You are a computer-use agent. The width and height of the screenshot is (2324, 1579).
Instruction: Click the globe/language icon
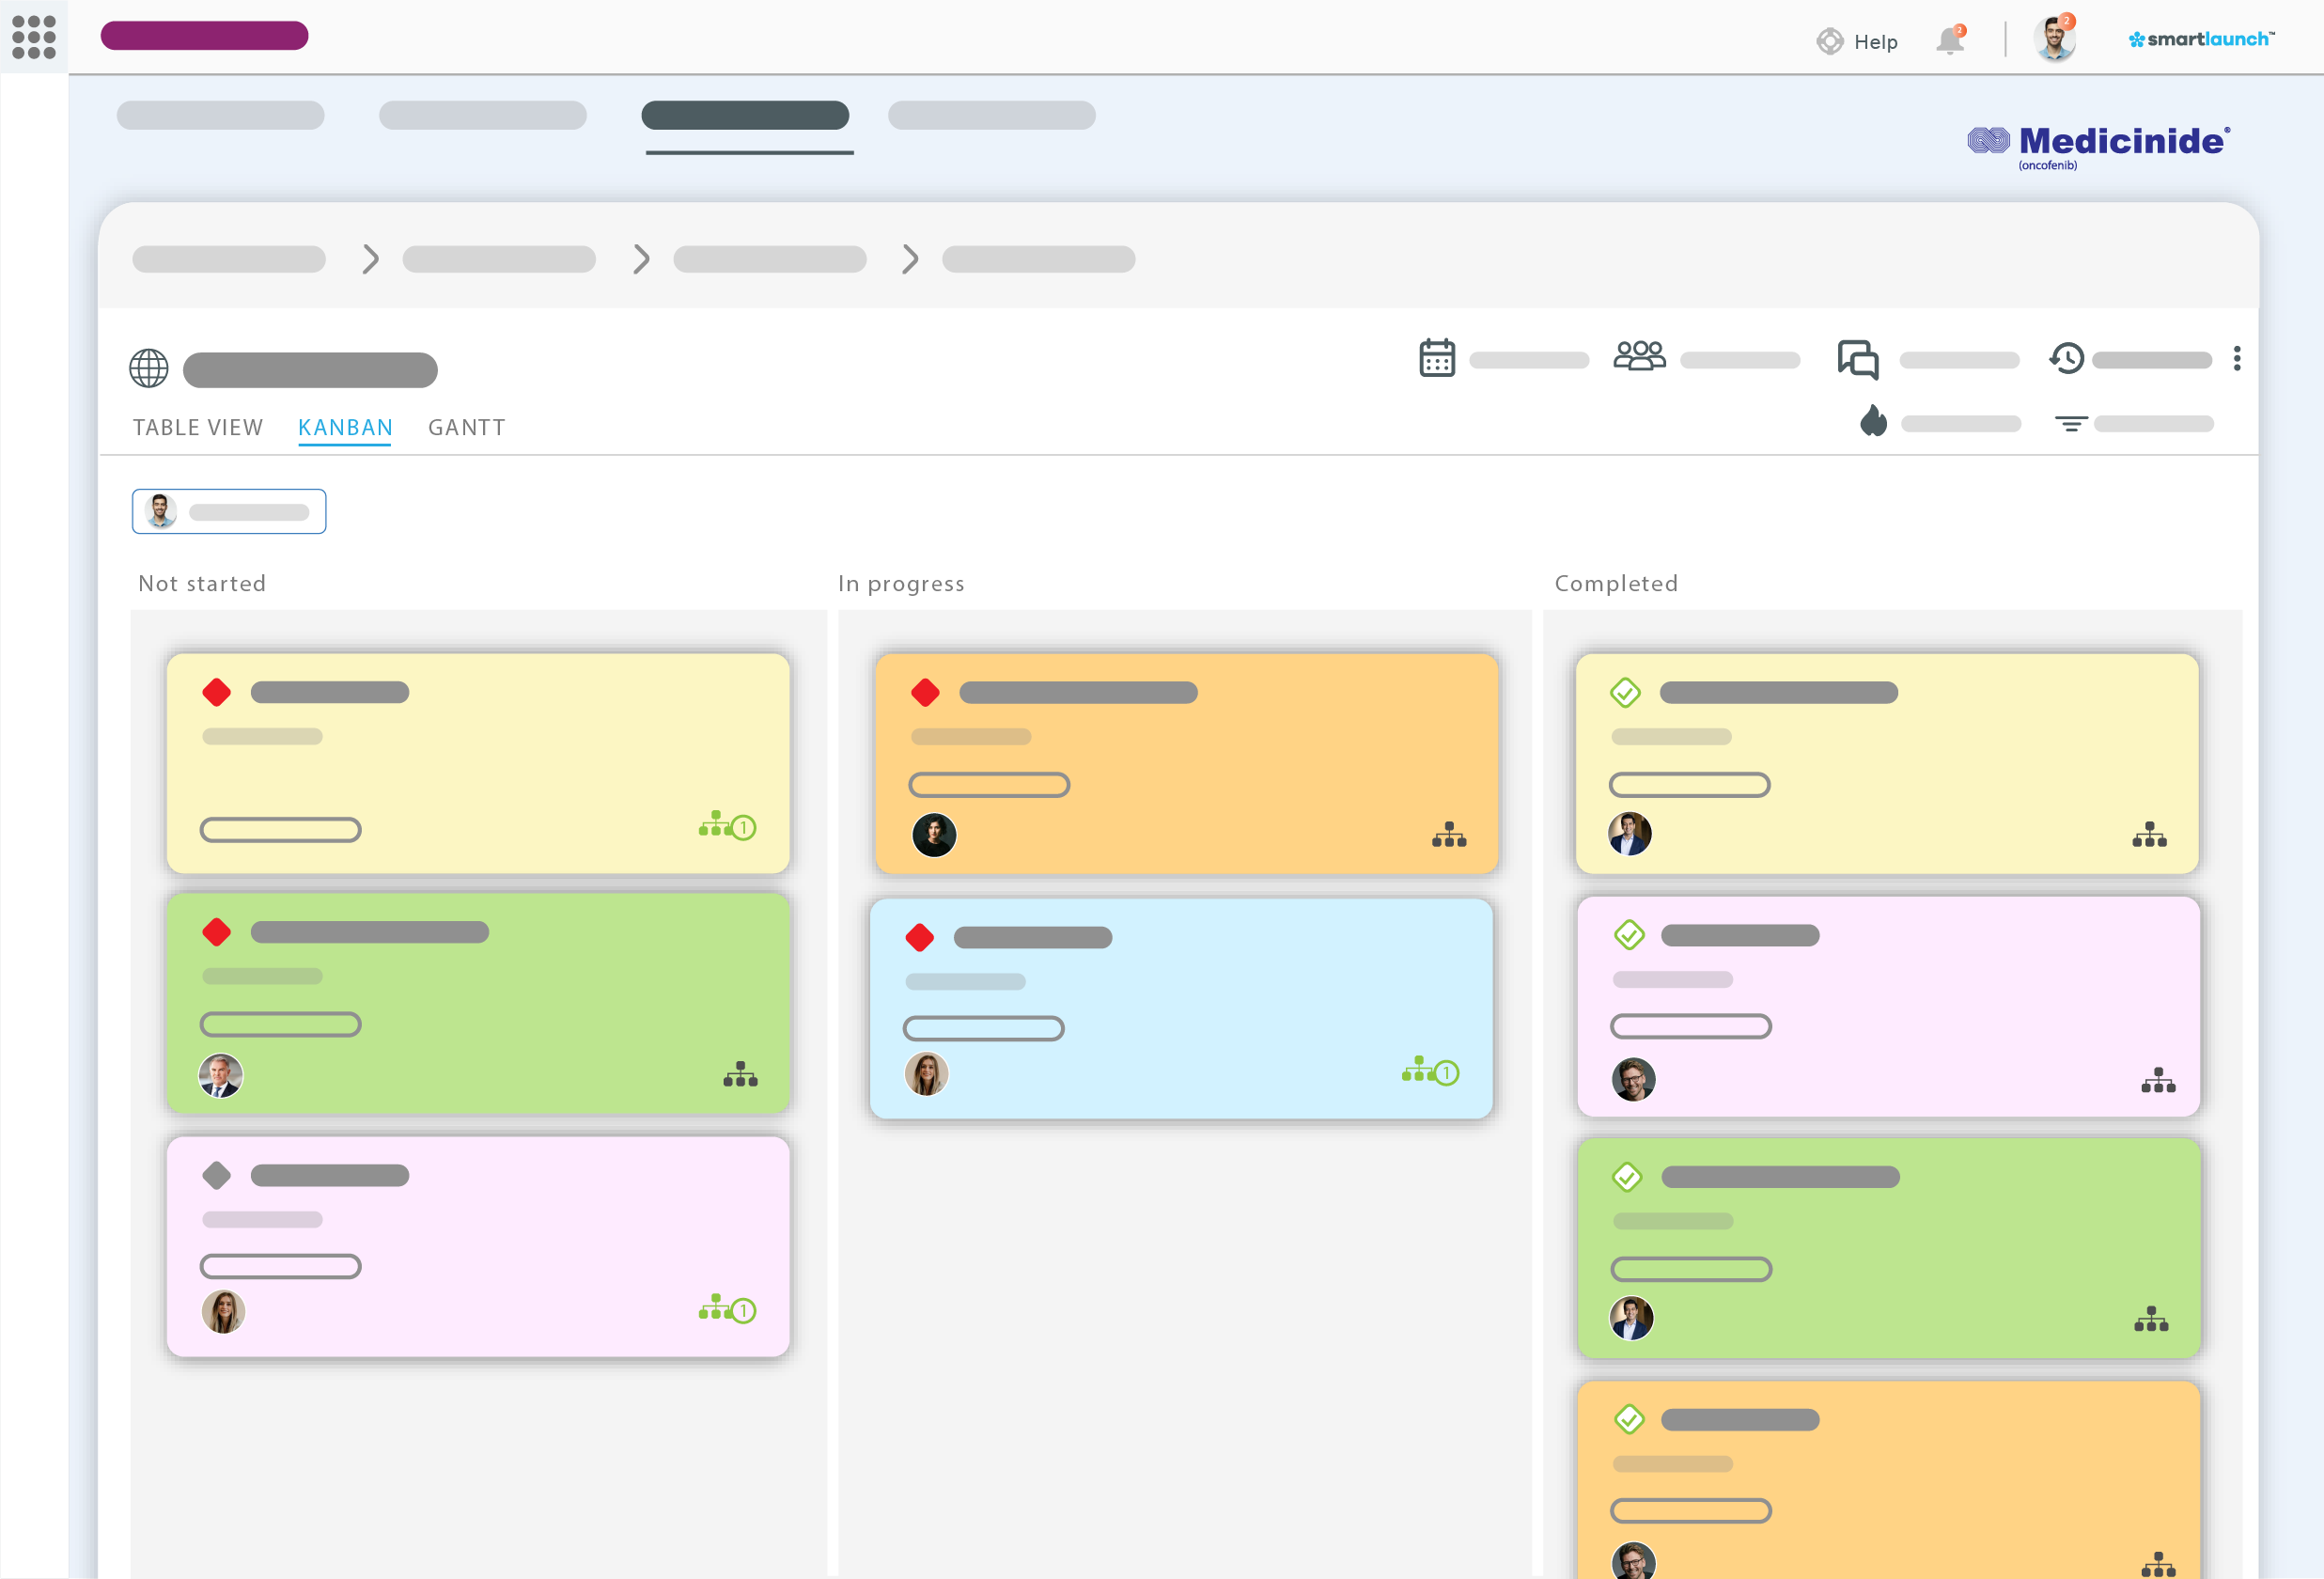(x=148, y=367)
